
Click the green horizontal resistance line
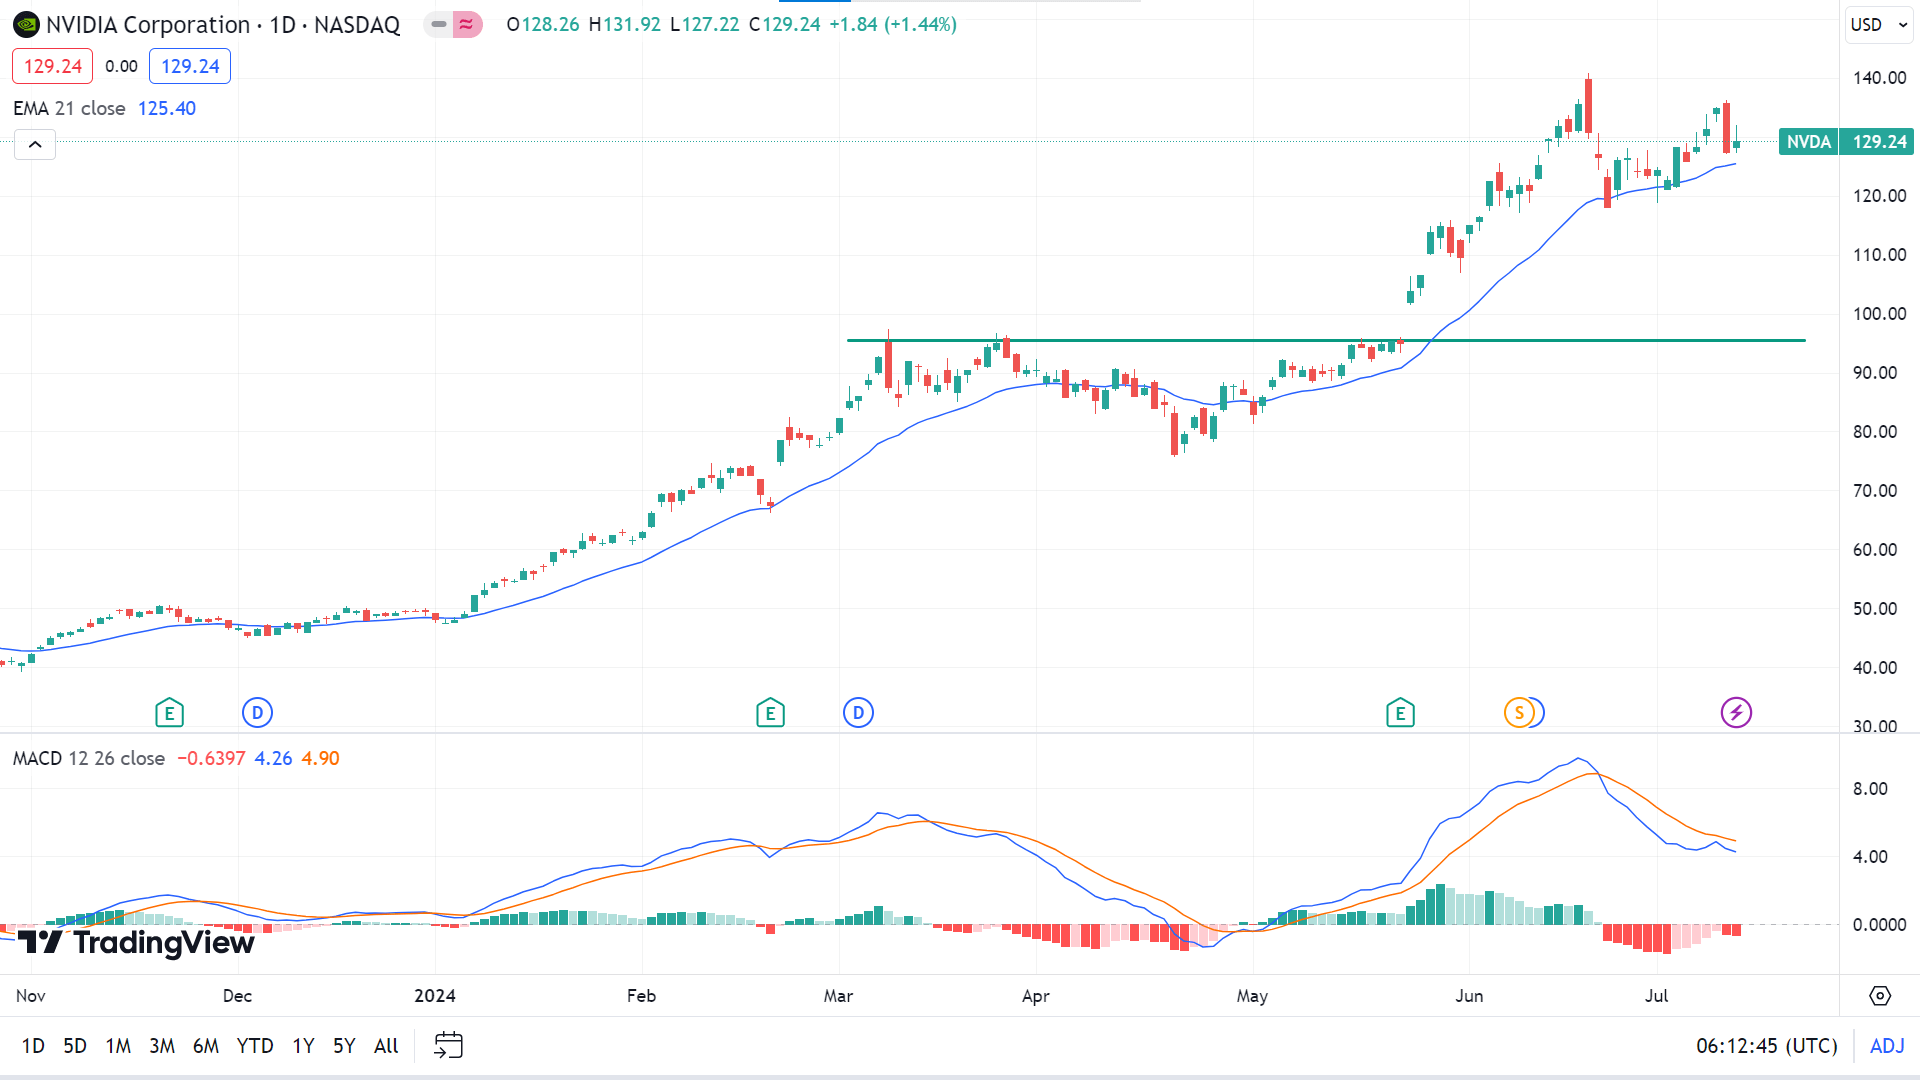tap(1326, 341)
